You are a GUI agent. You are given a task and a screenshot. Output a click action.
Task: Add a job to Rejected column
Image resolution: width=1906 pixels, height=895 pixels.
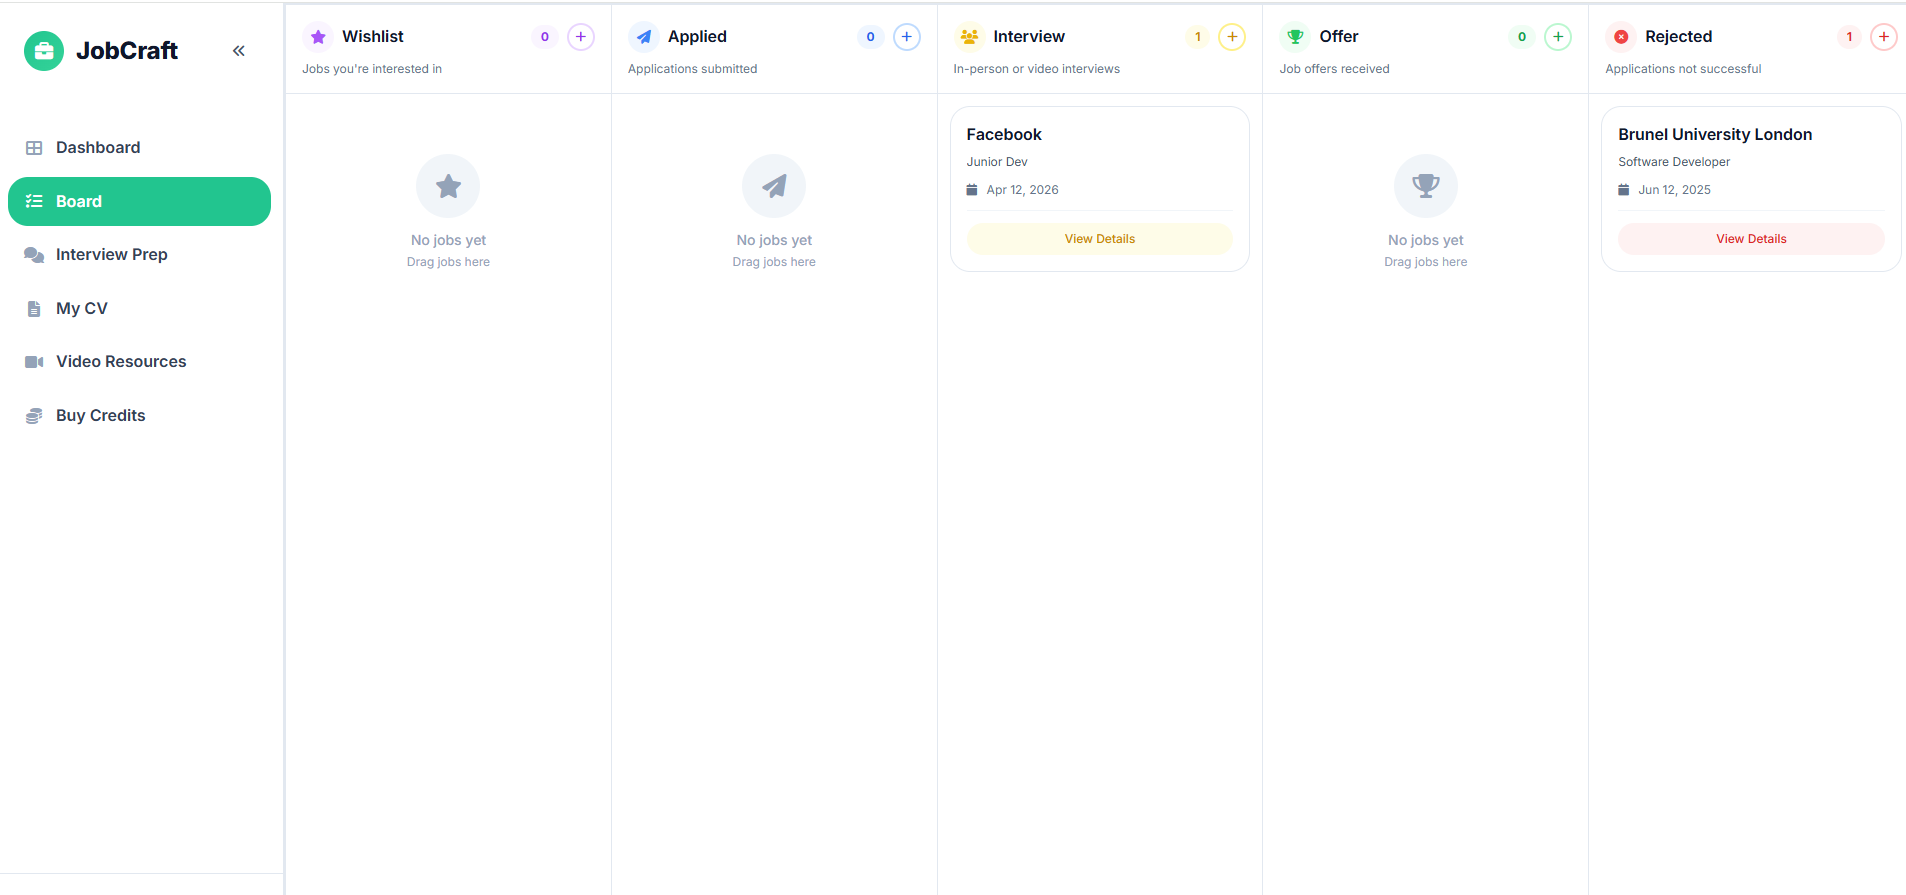(1884, 37)
